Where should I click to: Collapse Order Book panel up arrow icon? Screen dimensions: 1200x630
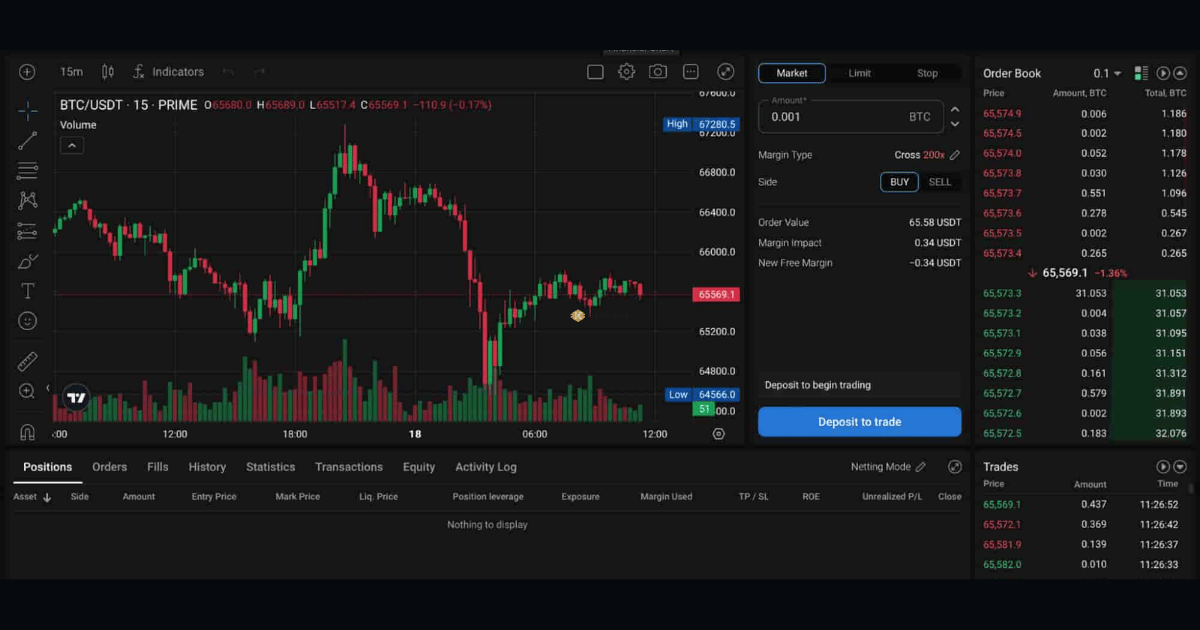[1180, 73]
